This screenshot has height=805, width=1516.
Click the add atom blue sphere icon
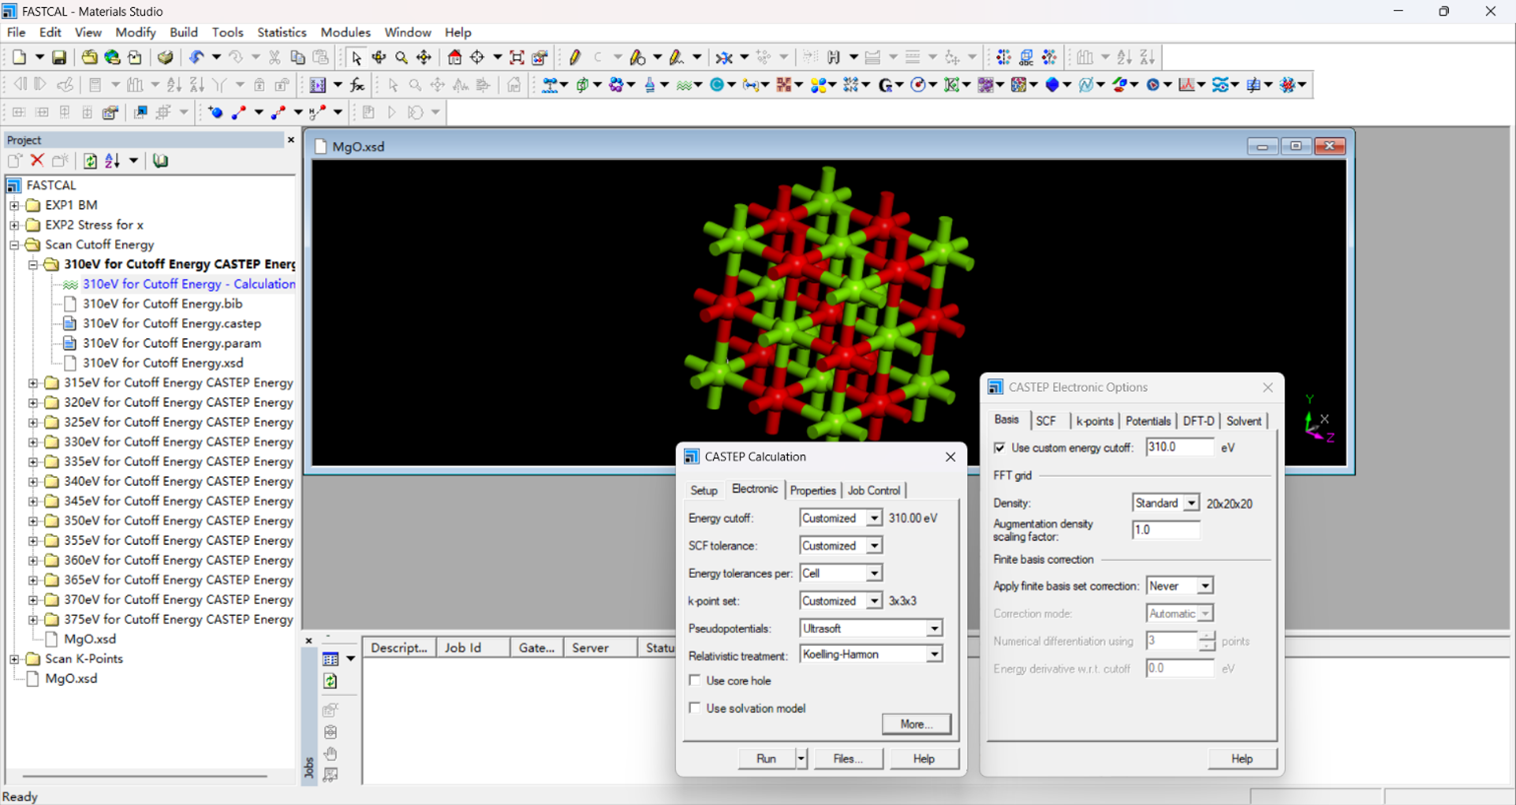pyautogui.click(x=215, y=112)
